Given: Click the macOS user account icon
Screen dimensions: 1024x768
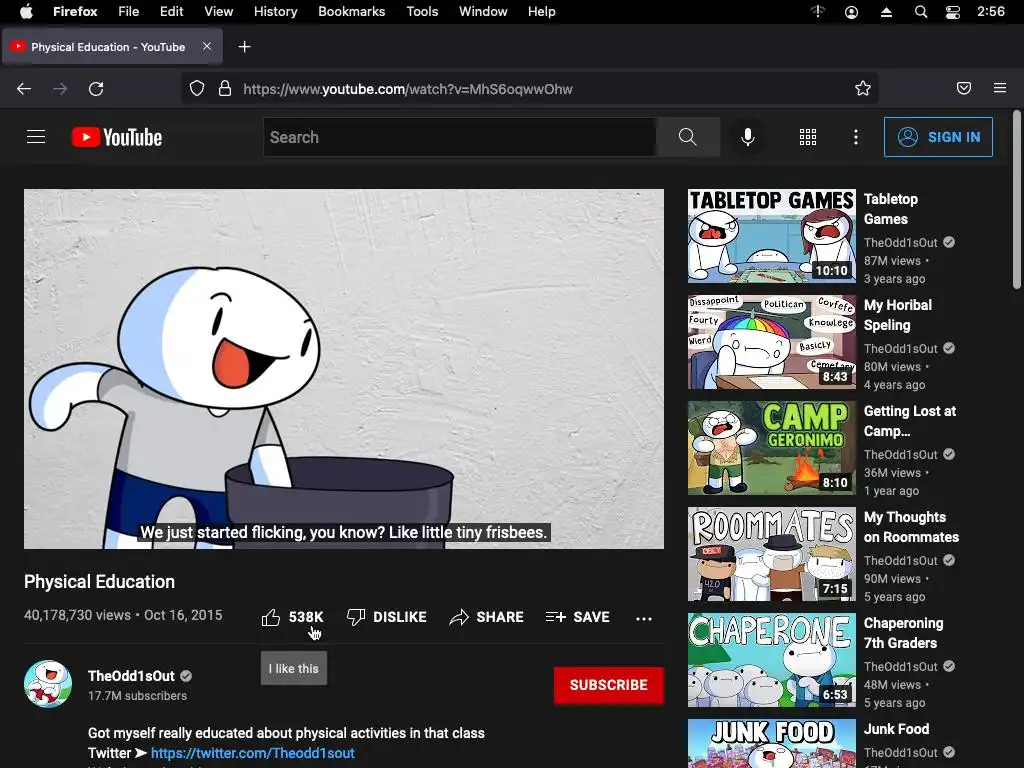Looking at the screenshot, I should click(x=852, y=12).
